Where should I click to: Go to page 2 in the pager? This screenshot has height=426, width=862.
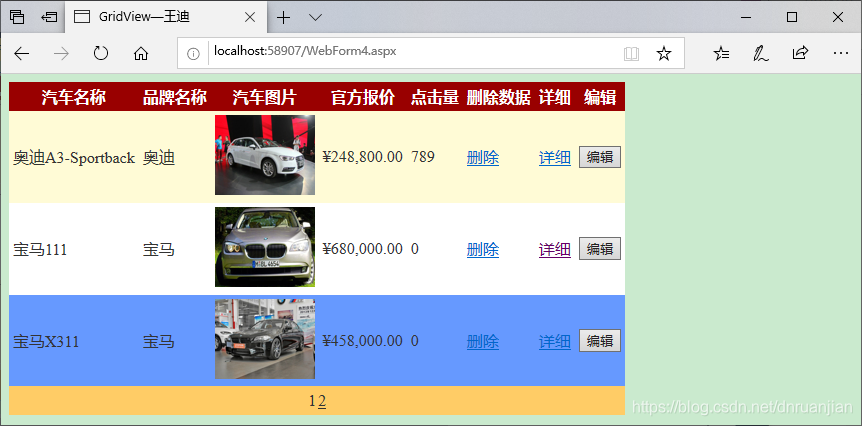(x=322, y=402)
